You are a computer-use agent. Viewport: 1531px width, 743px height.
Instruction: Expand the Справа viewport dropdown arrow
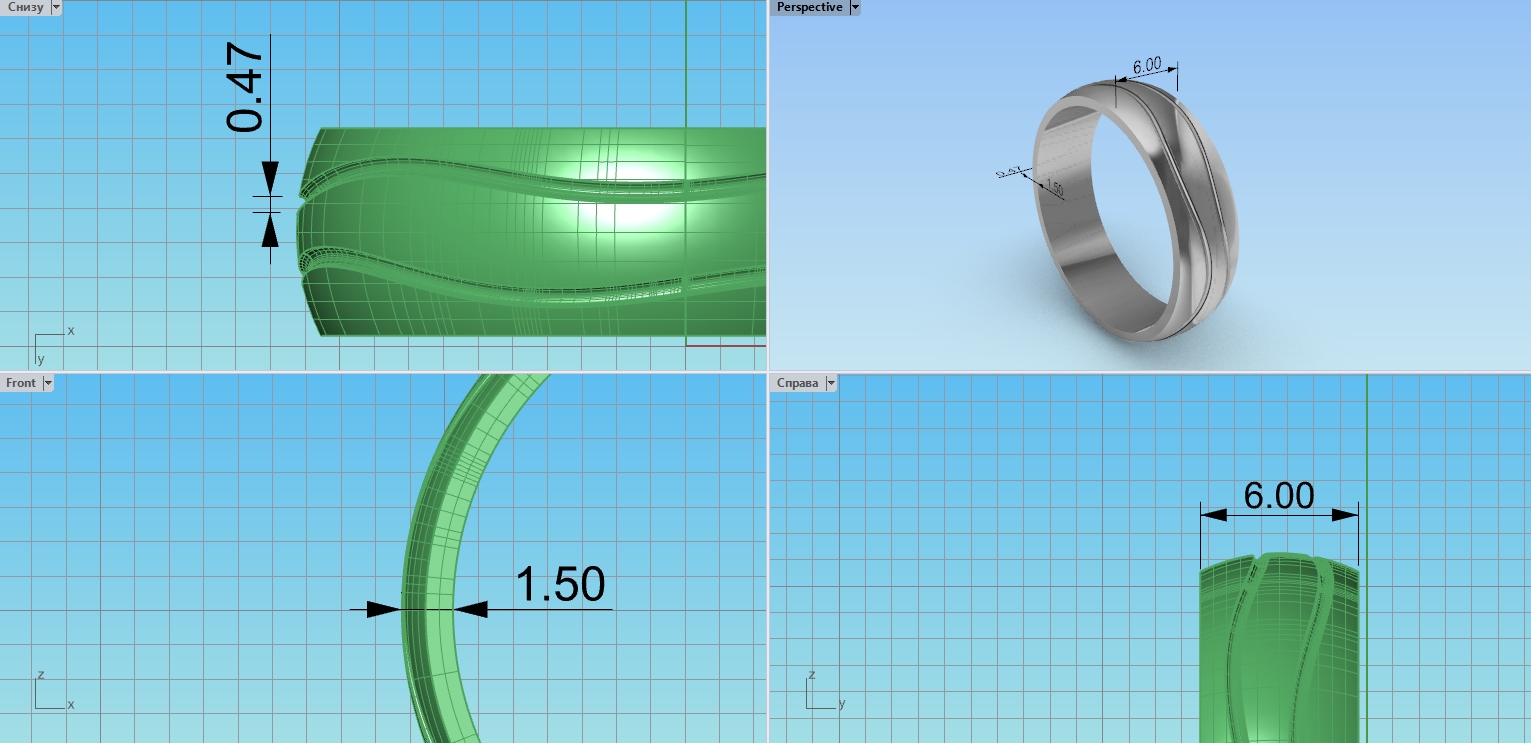click(830, 383)
